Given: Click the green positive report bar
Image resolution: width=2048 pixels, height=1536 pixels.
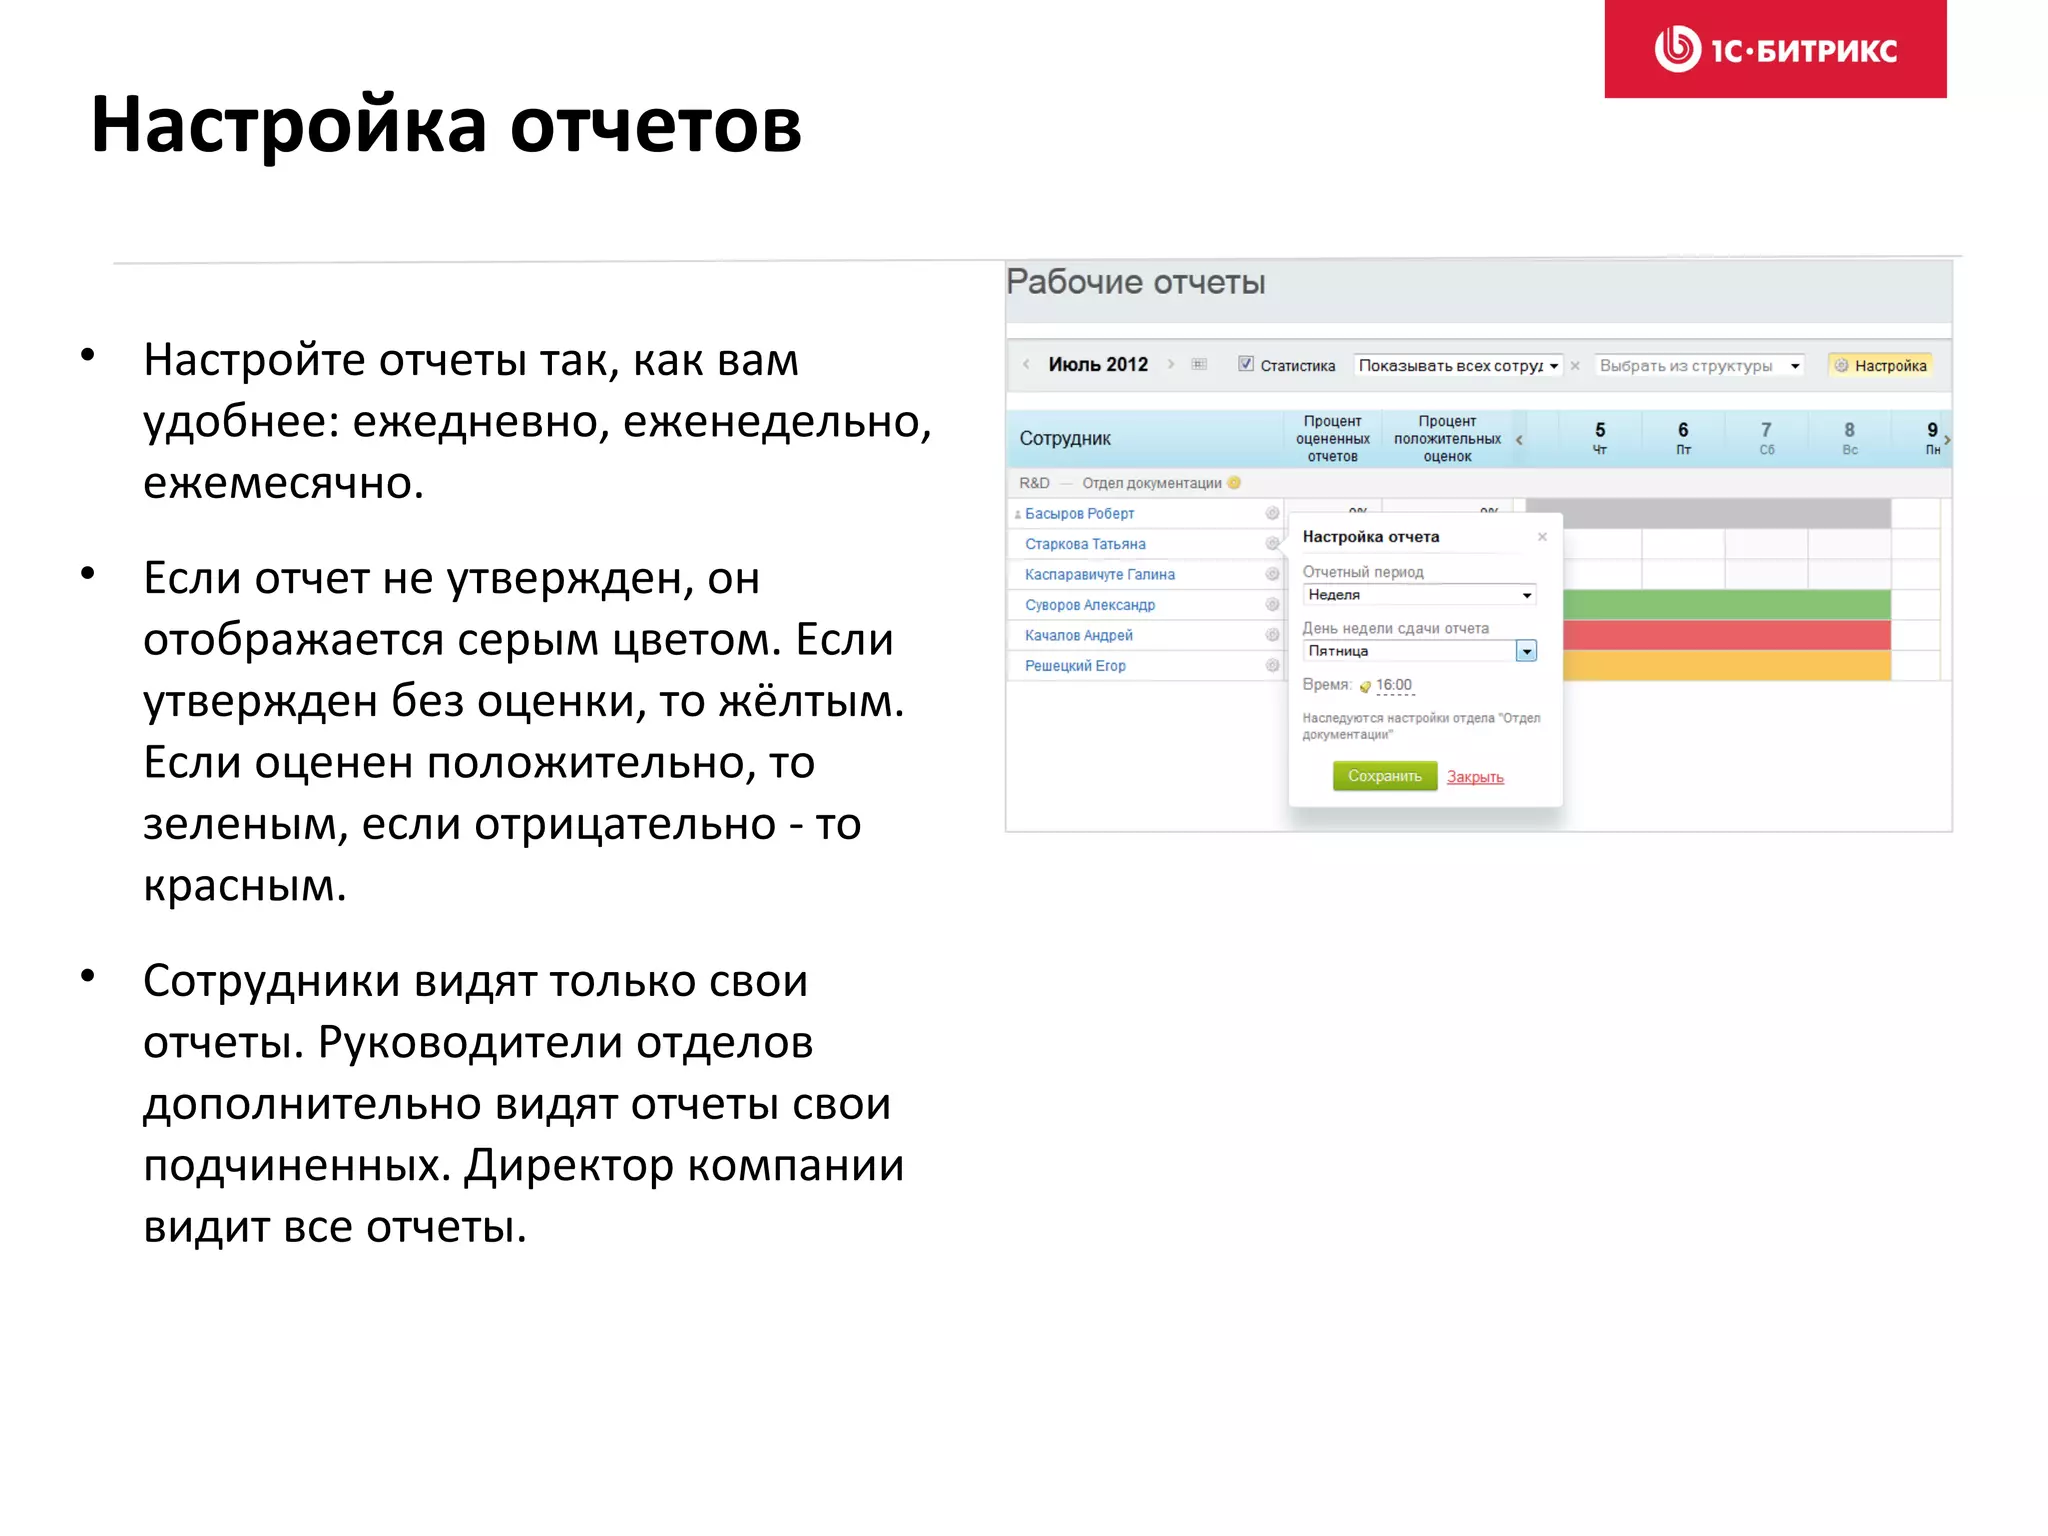Looking at the screenshot, I should point(1727,605).
